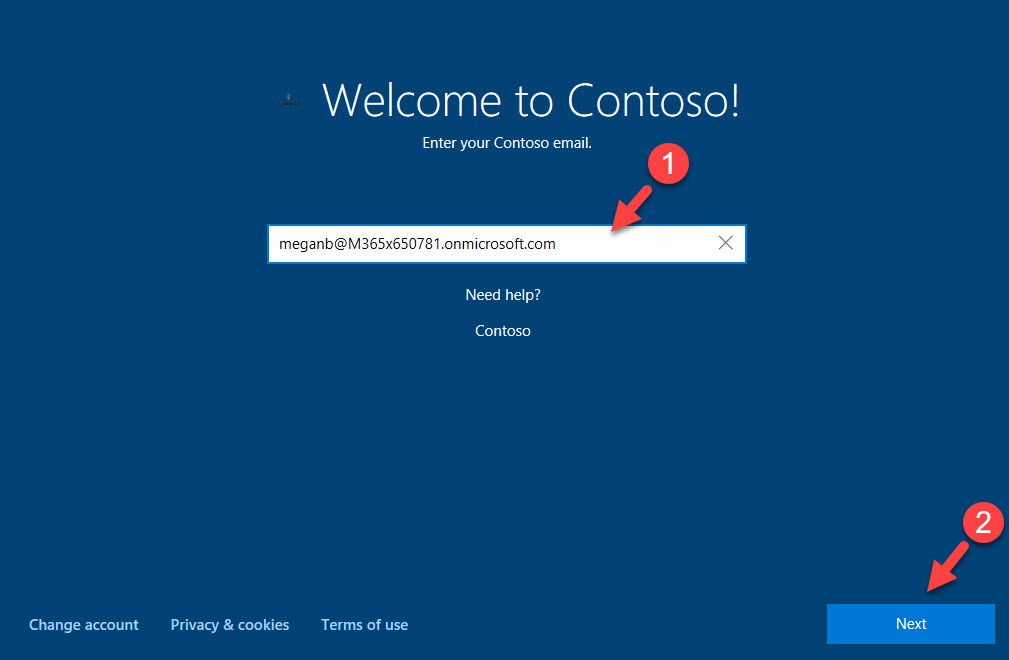
Task: Clear the email field with the X icon
Action: pyautogui.click(x=725, y=243)
